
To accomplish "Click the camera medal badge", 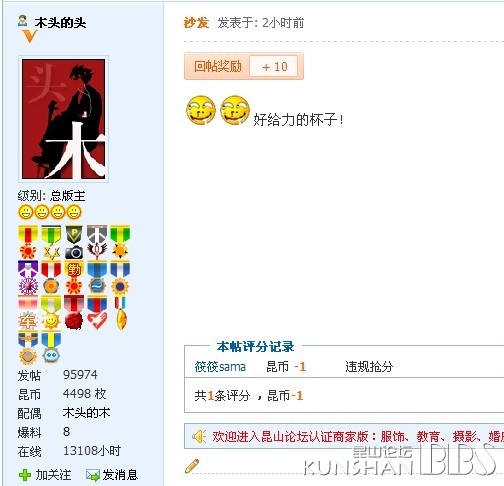I will 74,242.
